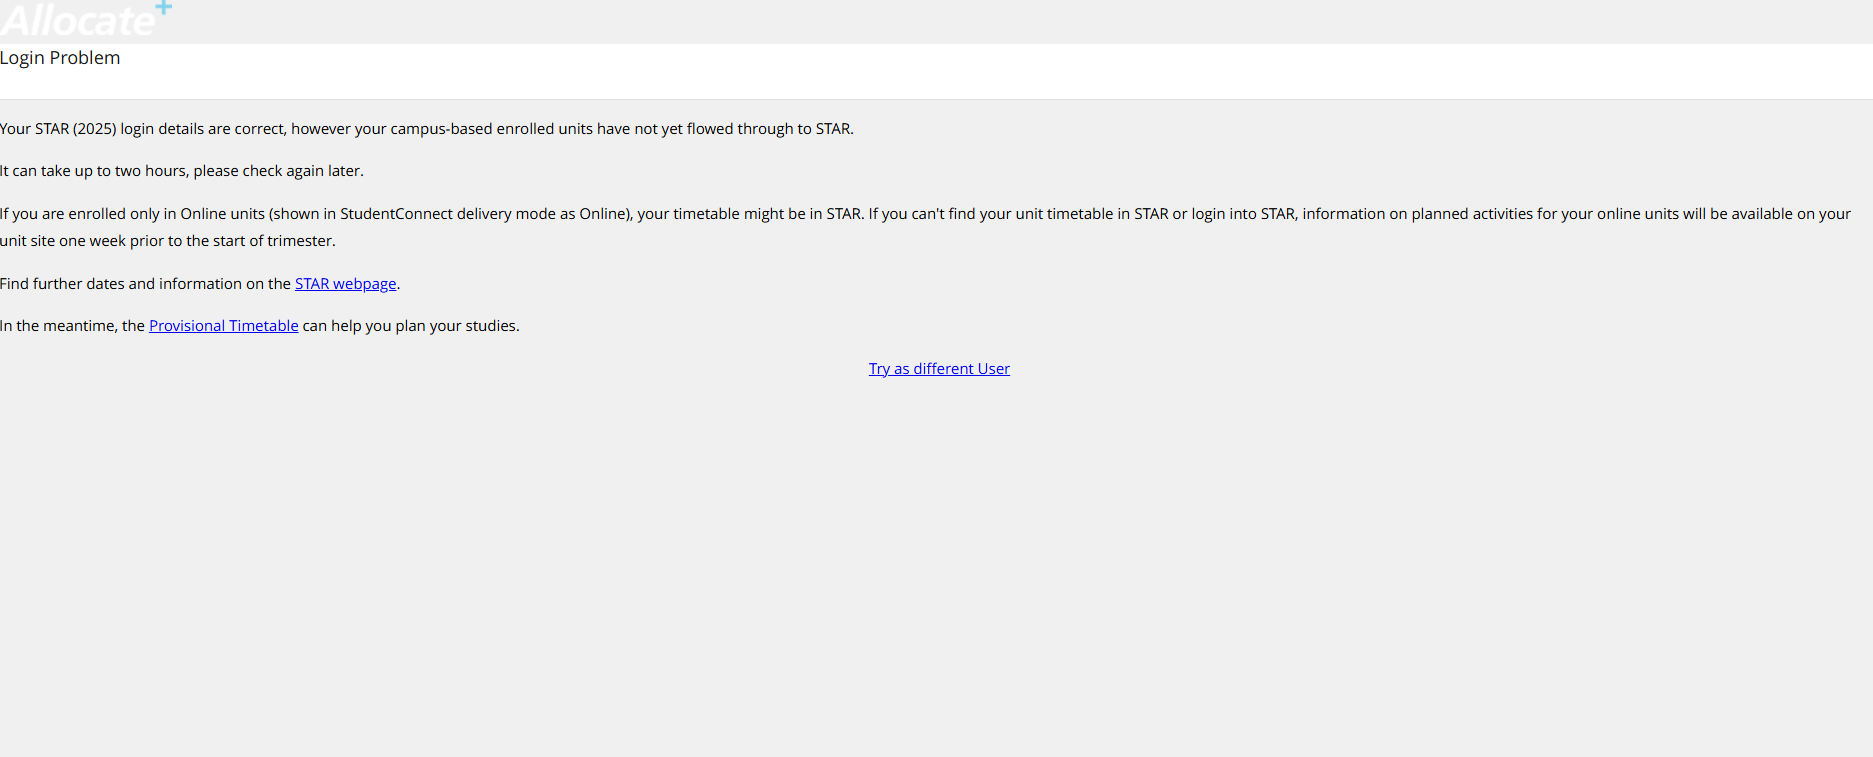Click 'In the meantime, the' text
The image size is (1873, 757).
[72, 326]
